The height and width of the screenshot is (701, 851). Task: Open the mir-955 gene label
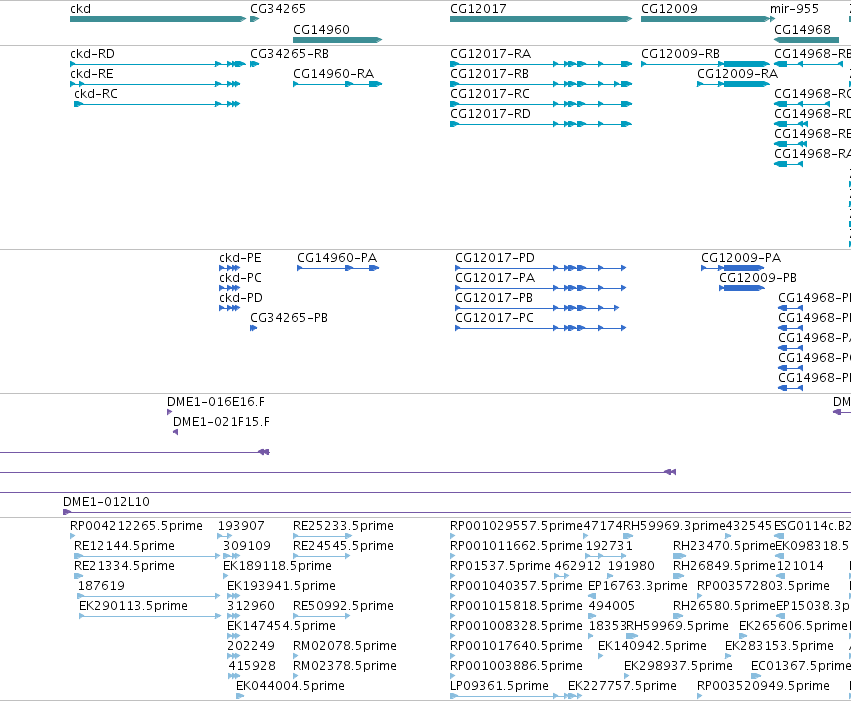794,9
